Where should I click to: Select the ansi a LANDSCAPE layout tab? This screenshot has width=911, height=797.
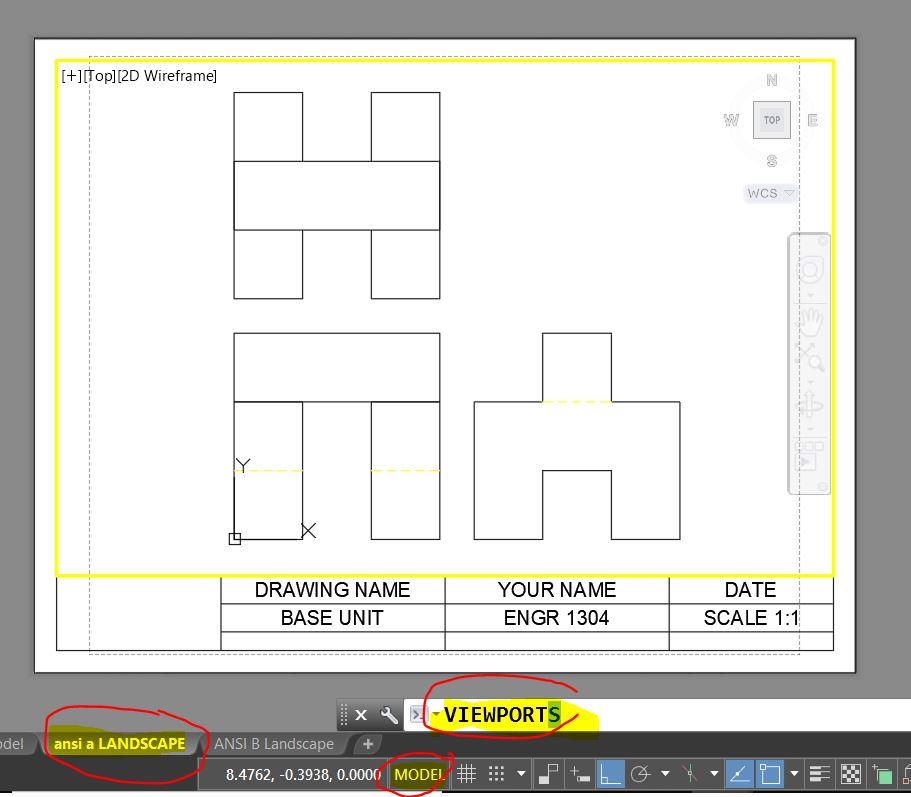click(120, 743)
